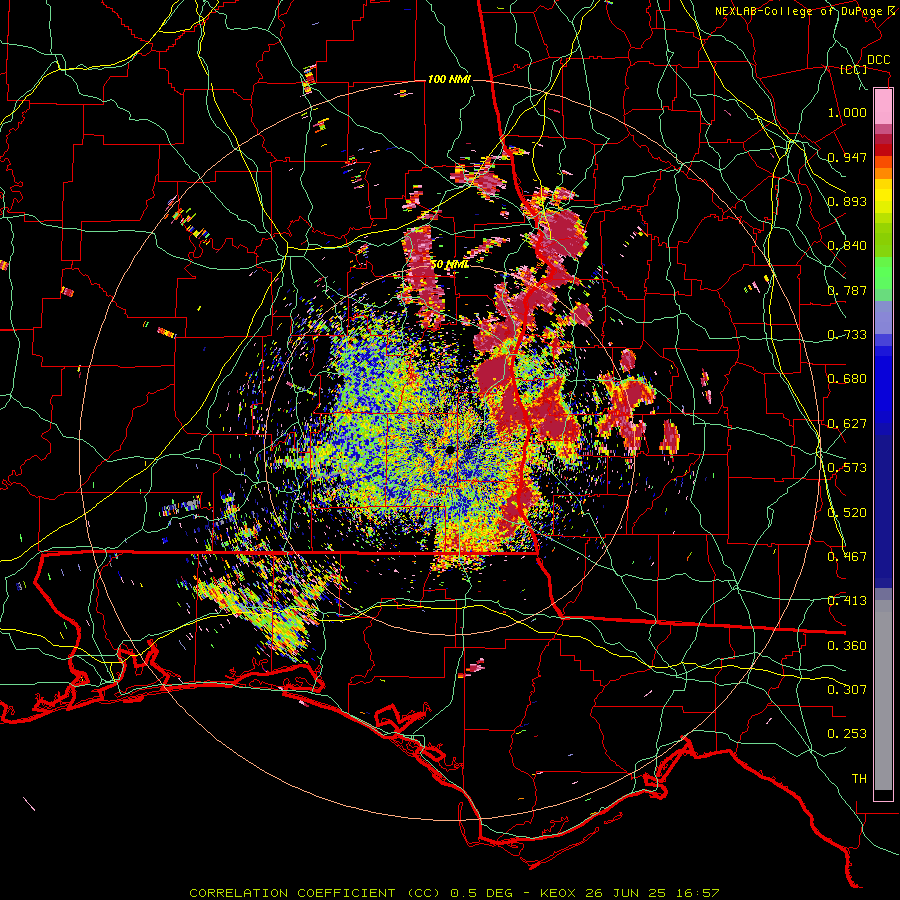Choose the 0.627 scale label
The image size is (900, 900).
coord(847,424)
